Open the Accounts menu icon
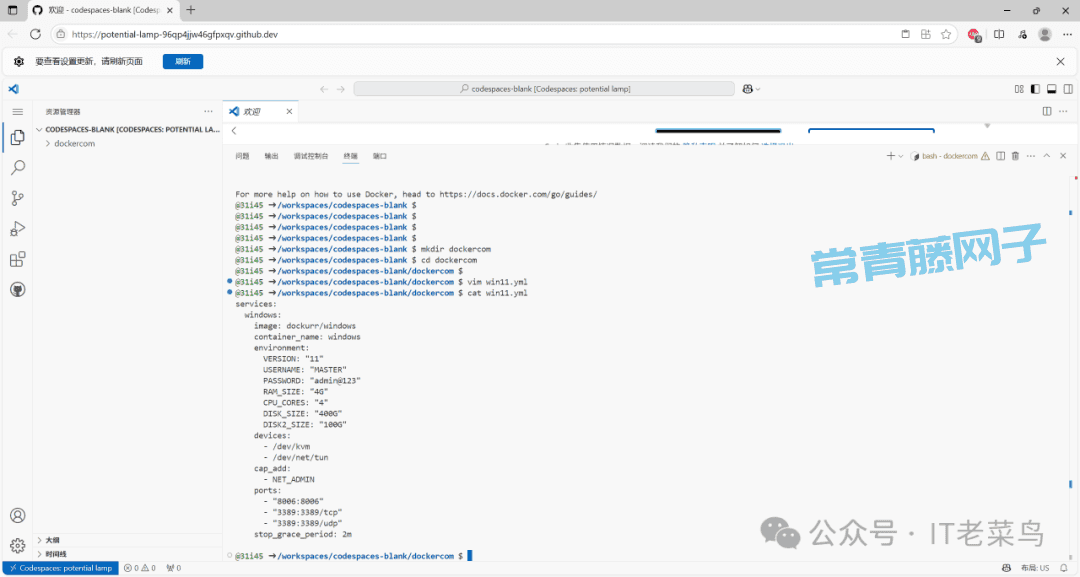 [18, 515]
